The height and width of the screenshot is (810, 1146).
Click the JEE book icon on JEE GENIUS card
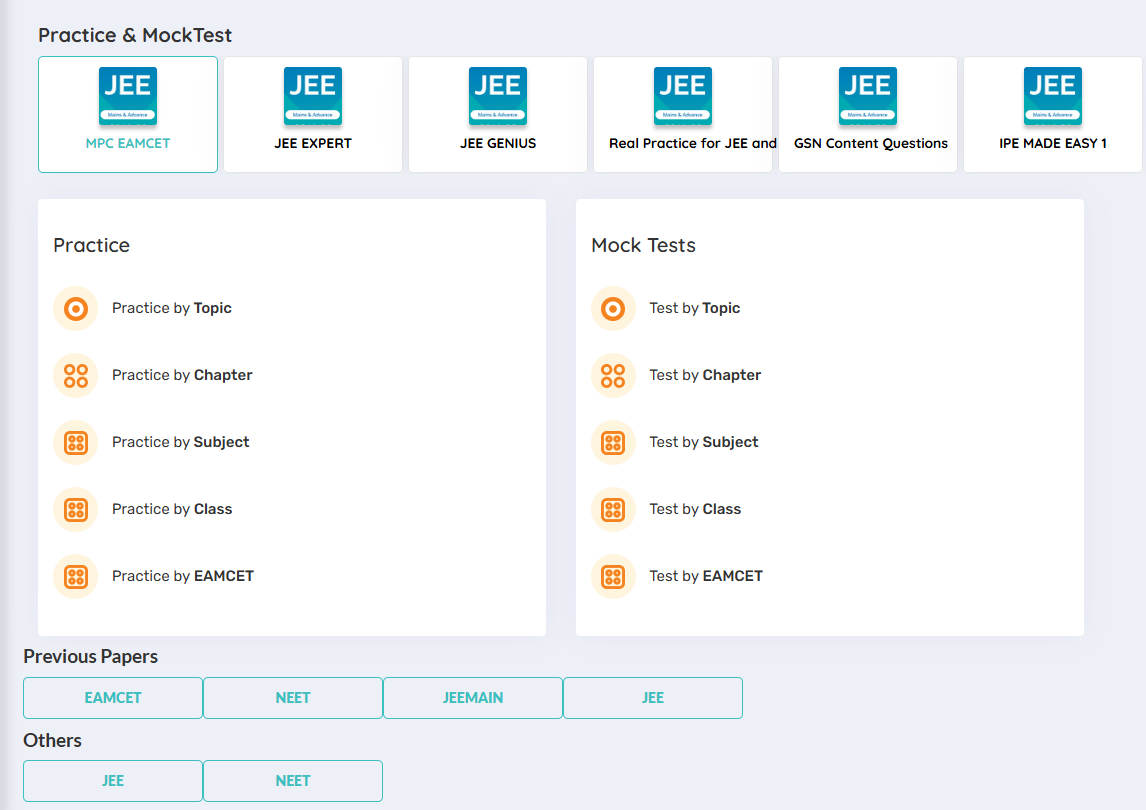point(498,96)
